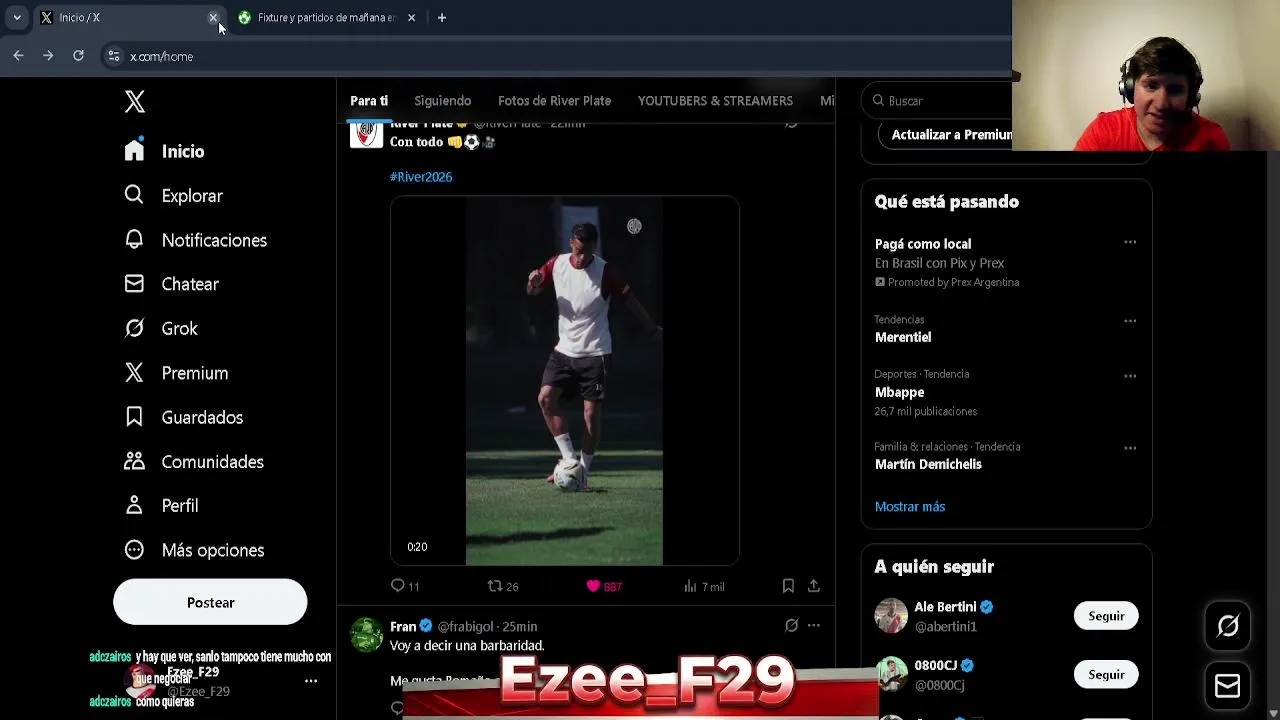Open a new browser tab

pyautogui.click(x=442, y=17)
